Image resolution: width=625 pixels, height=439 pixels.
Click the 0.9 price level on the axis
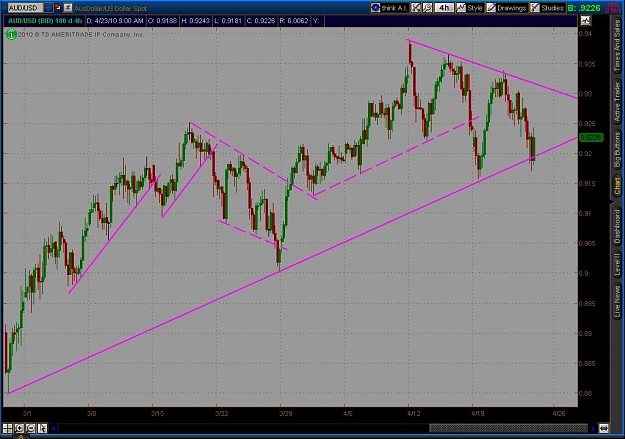pyautogui.click(x=583, y=273)
